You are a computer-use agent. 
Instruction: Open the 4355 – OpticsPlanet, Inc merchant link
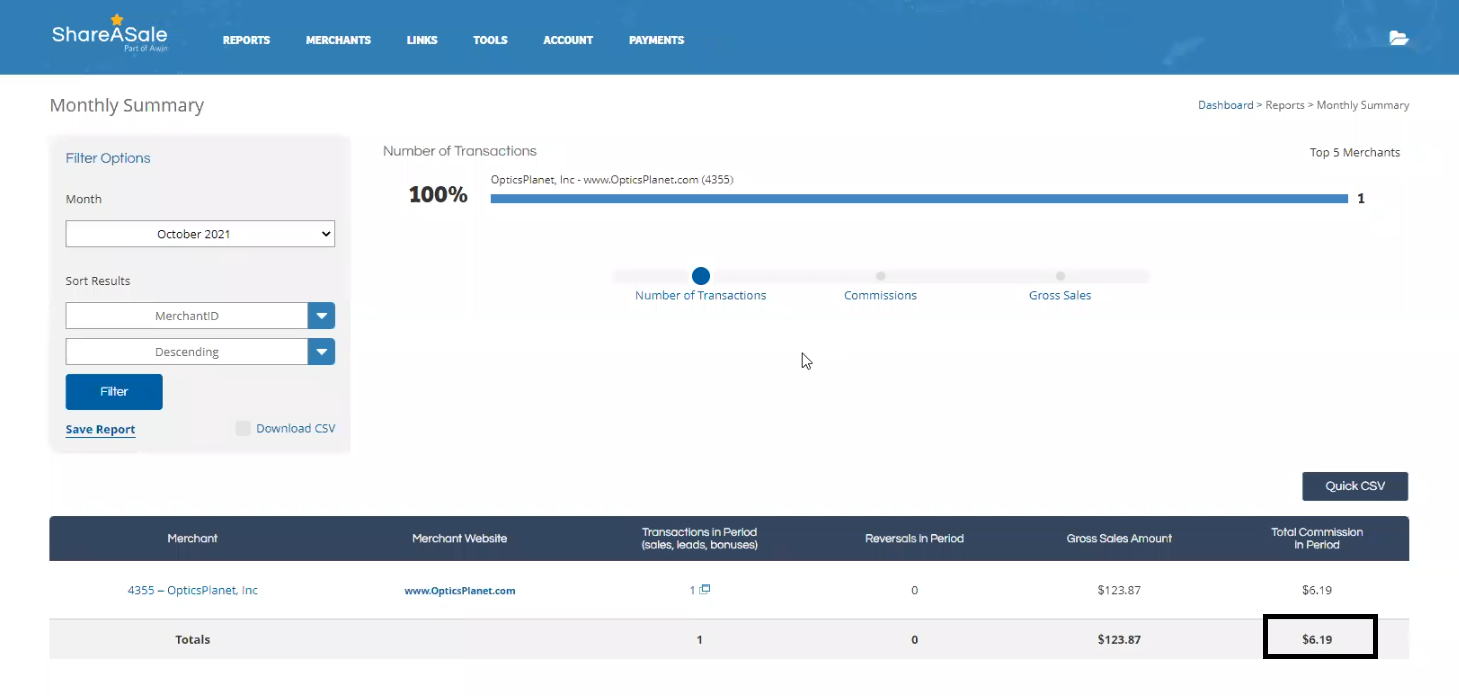[192, 590]
